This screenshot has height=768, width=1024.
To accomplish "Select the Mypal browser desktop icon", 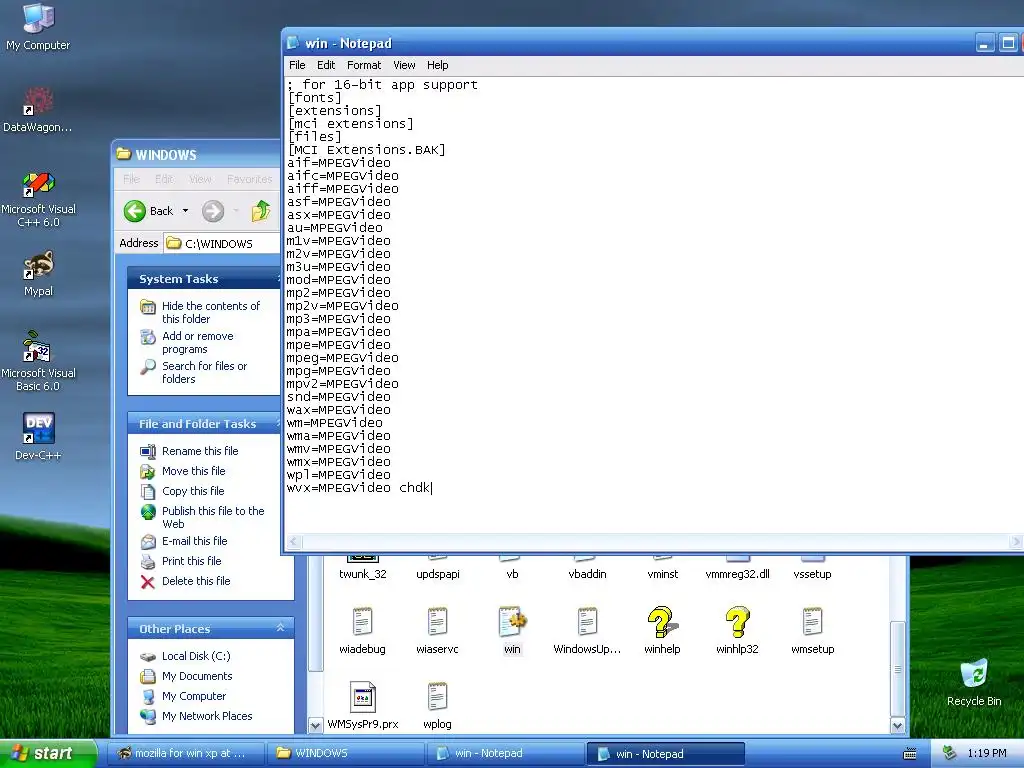I will point(38,273).
